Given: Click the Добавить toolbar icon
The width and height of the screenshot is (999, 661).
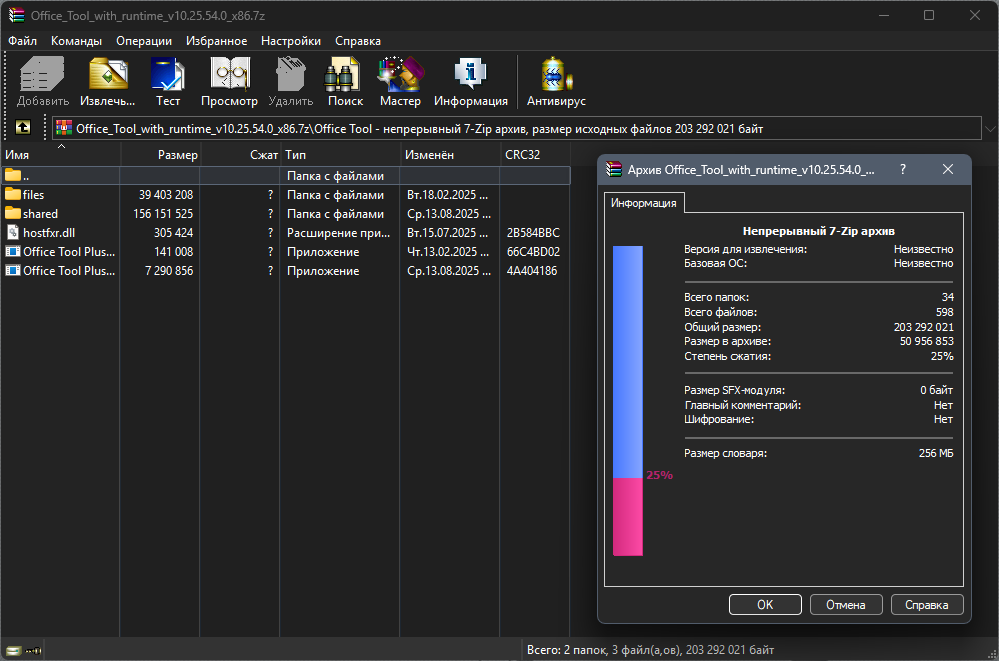Looking at the screenshot, I should click(42, 74).
